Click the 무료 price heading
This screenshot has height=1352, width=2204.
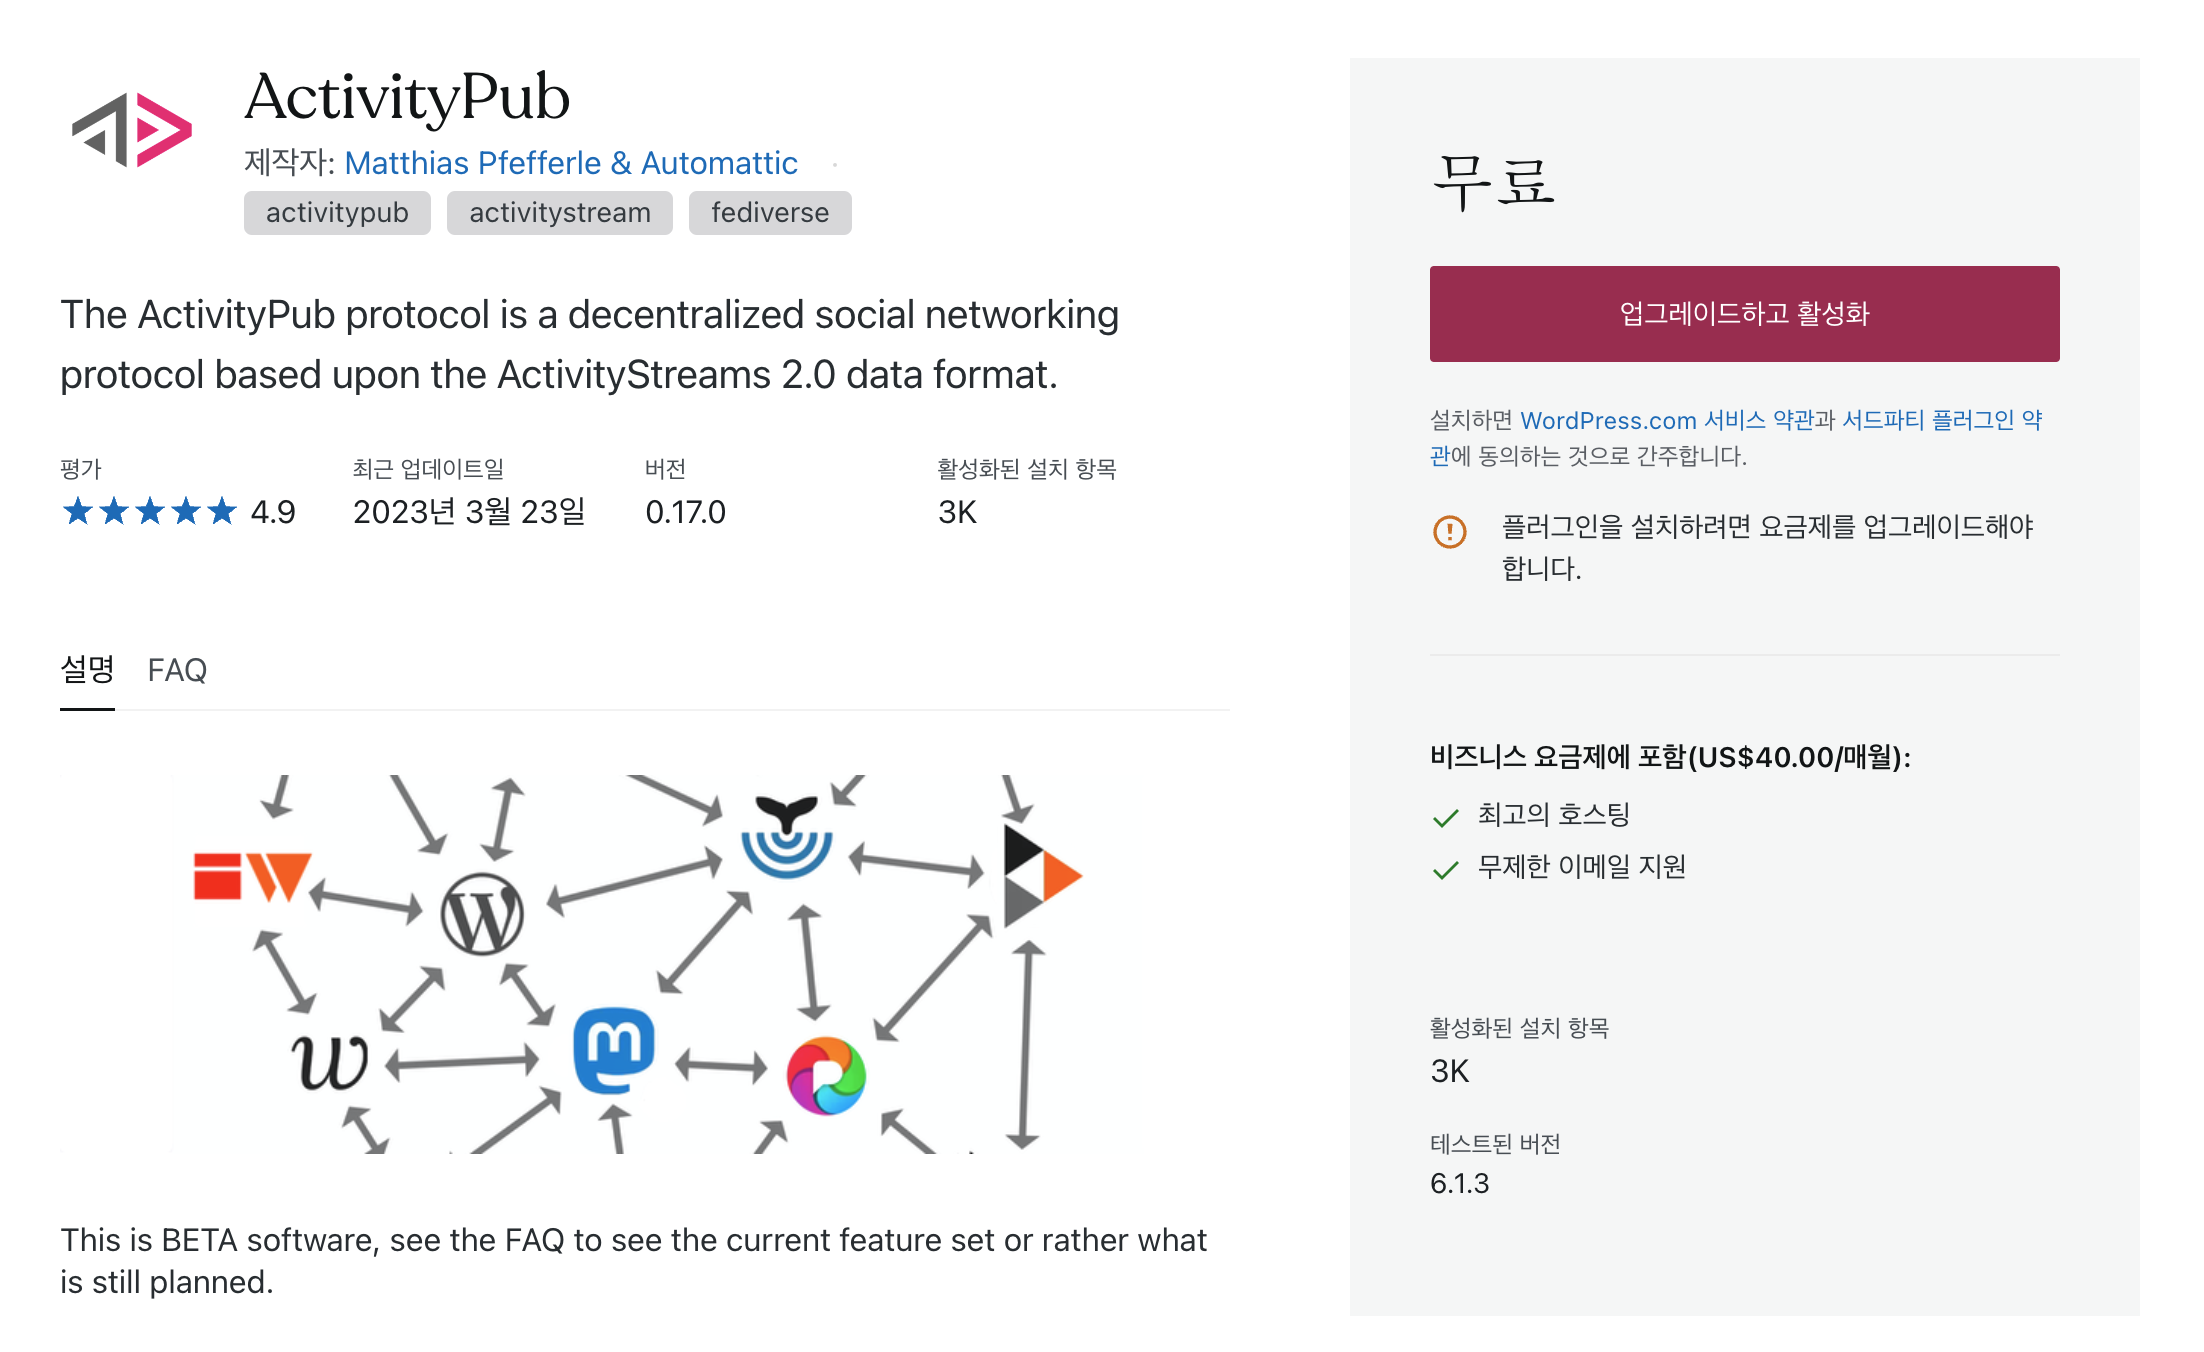click(1494, 182)
